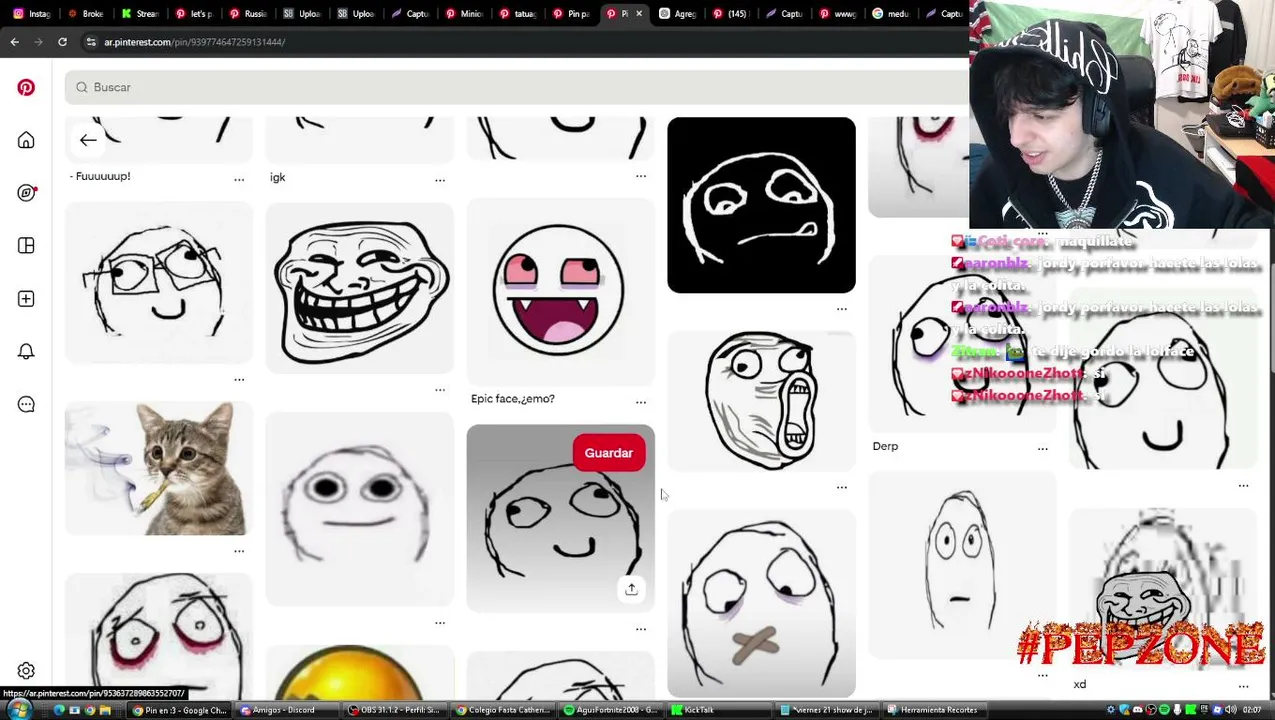Switch to the 'Minio' Pinterest tab
1275x720 pixels.
tap(464, 13)
